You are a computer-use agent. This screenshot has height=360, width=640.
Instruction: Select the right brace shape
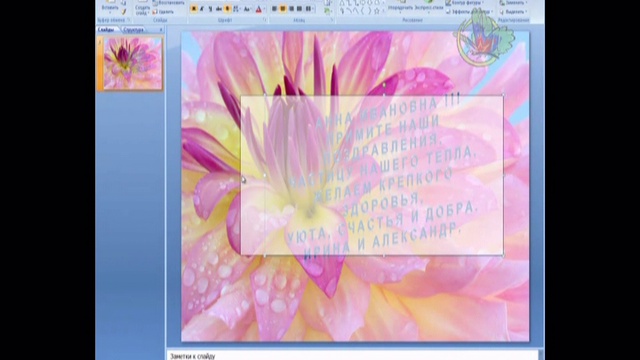coord(369,11)
